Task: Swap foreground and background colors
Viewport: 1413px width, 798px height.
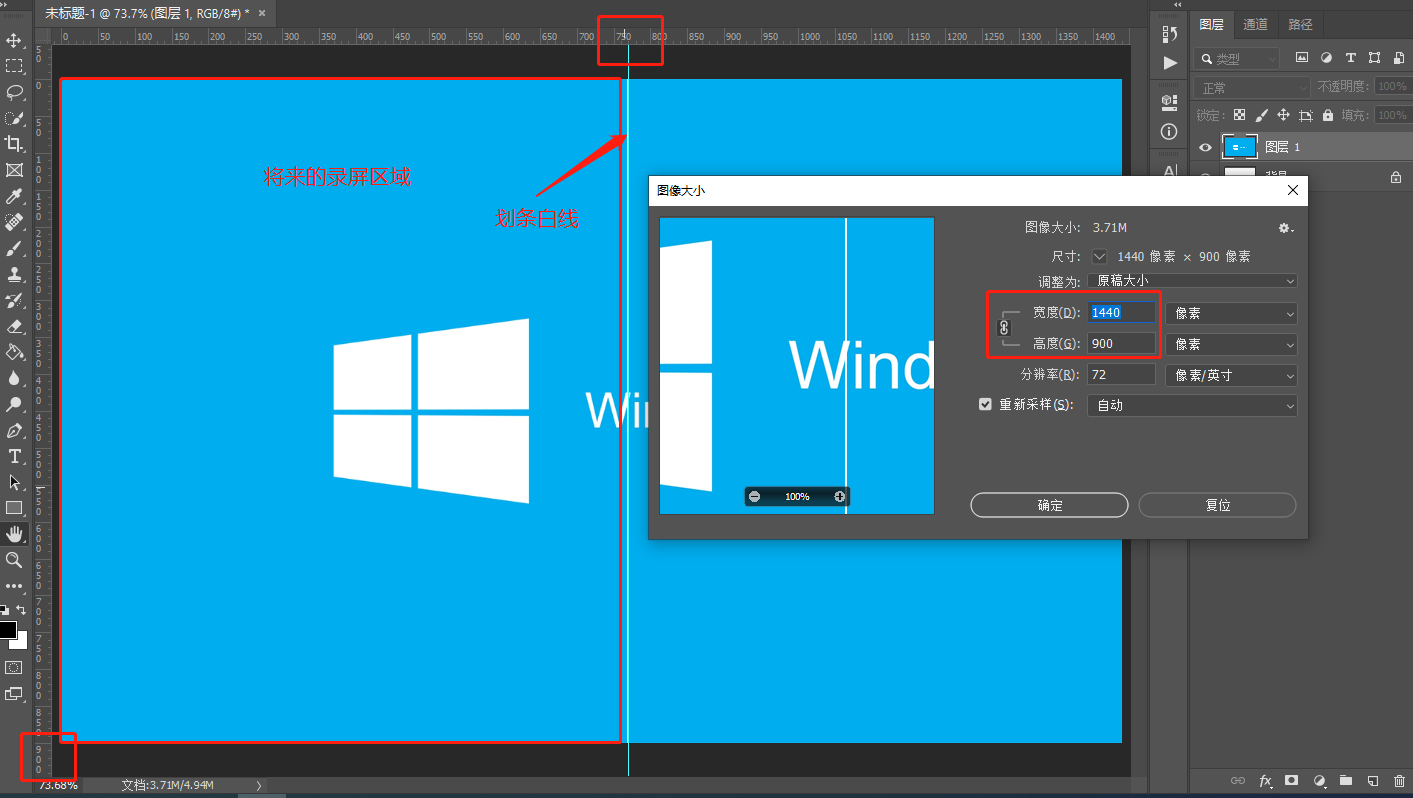Action: [21, 609]
